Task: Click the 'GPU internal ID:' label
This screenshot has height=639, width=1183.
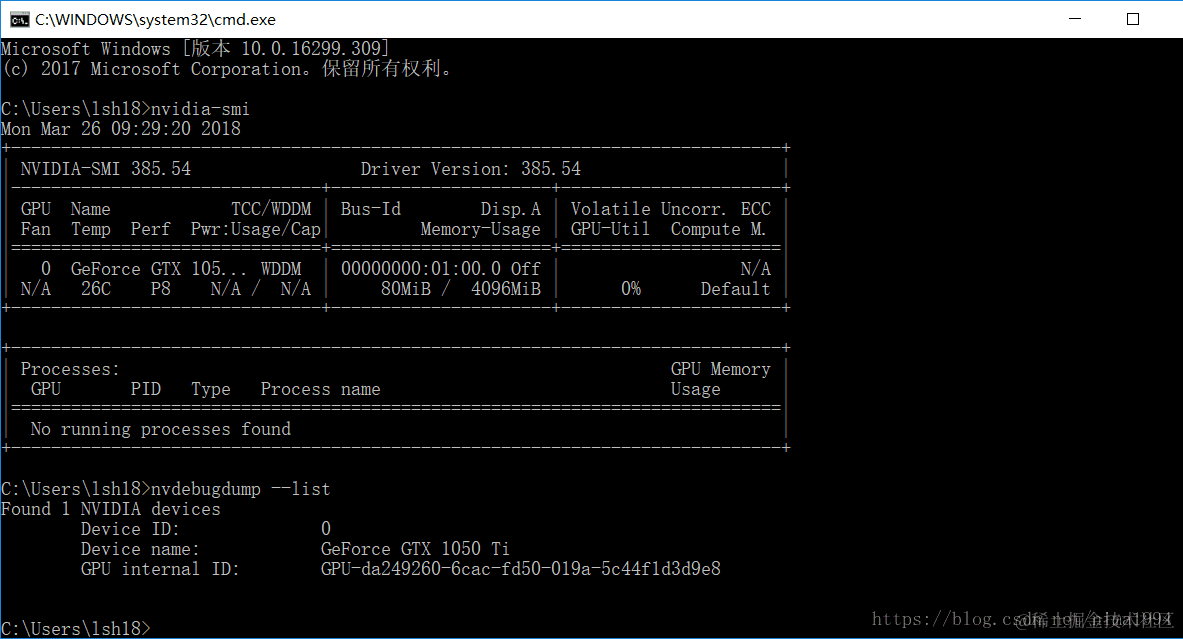Action: (160, 569)
